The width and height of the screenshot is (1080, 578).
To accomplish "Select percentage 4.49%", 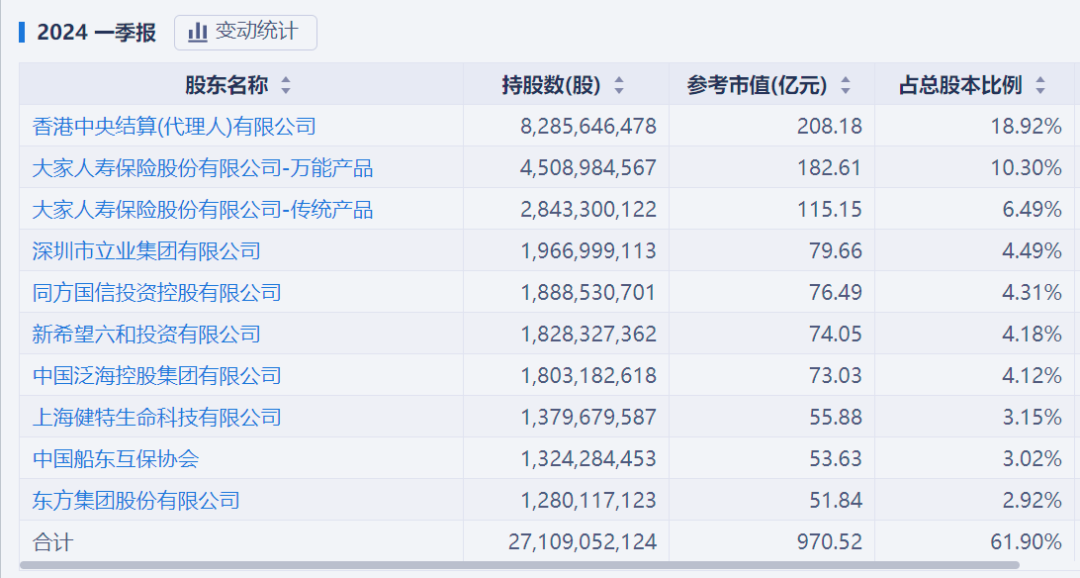I will click(1032, 251).
